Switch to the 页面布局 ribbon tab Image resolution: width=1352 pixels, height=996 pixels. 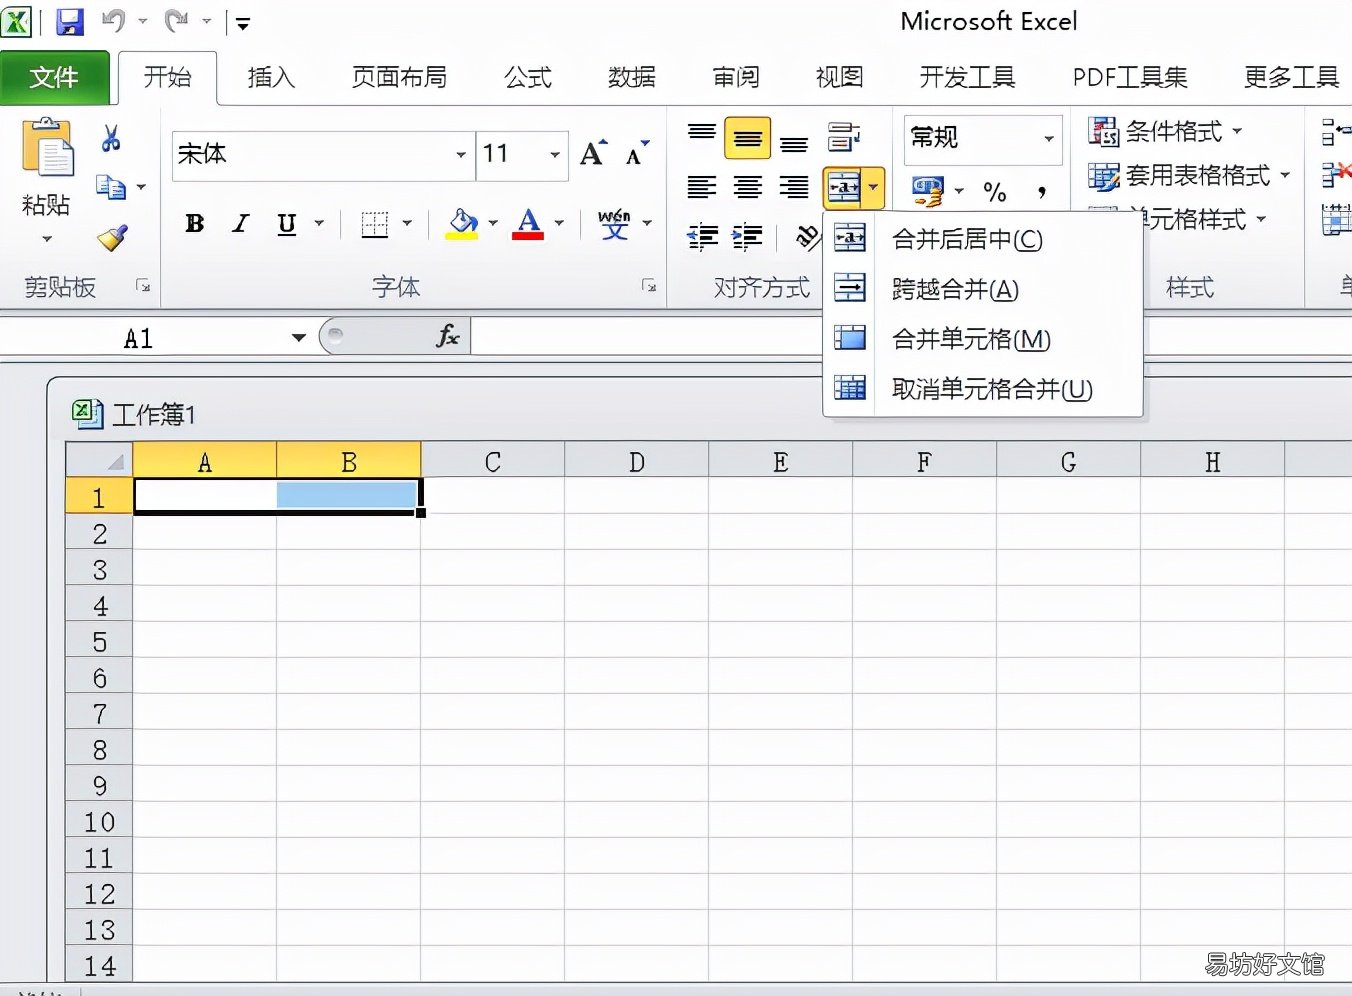(399, 77)
